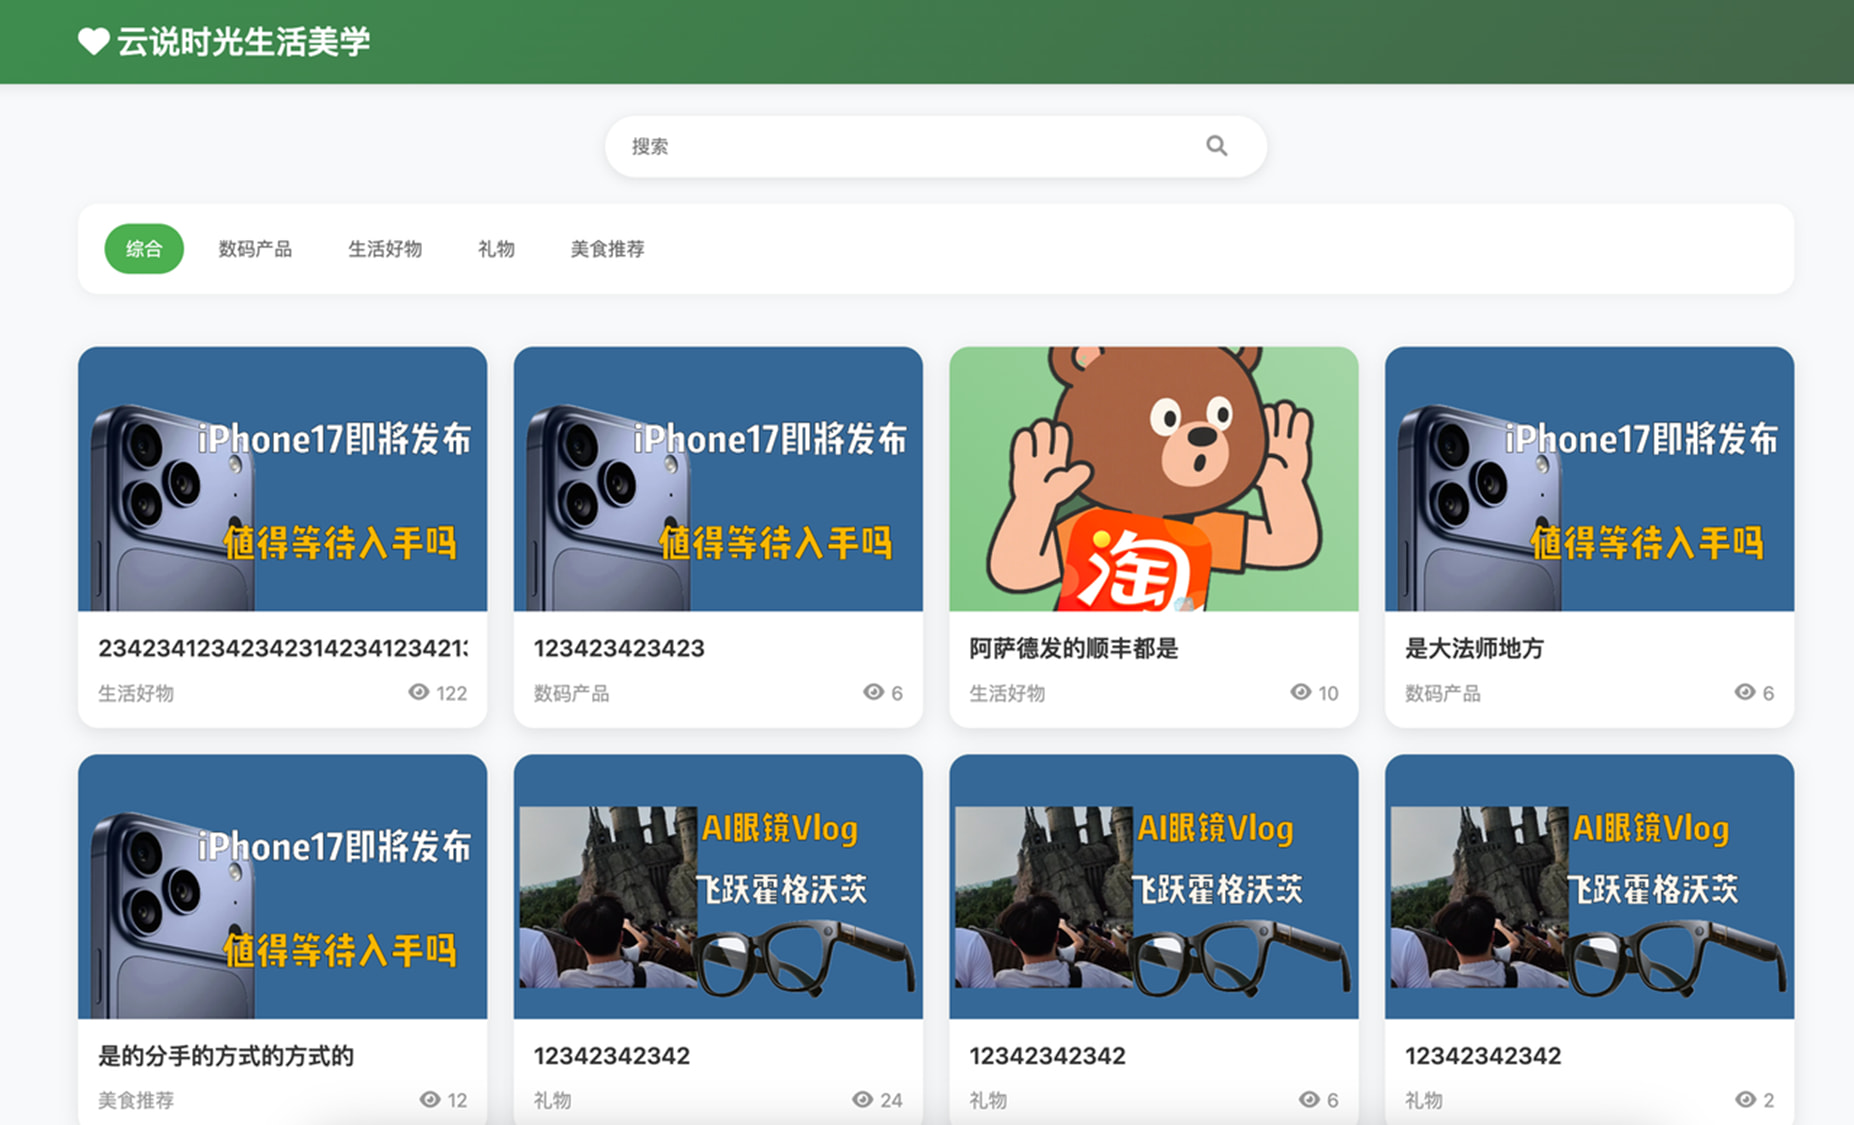
Task: Click the magnifying glass search icon
Action: [1216, 146]
